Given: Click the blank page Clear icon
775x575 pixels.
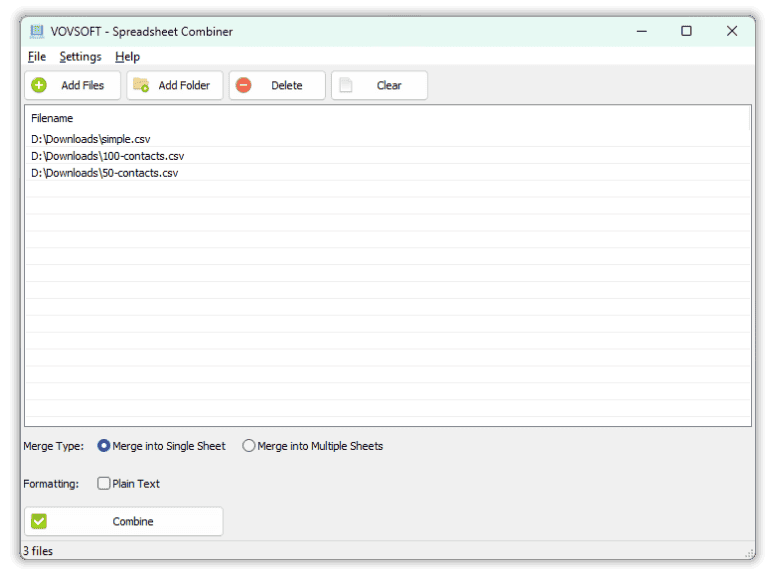Looking at the screenshot, I should pos(346,85).
